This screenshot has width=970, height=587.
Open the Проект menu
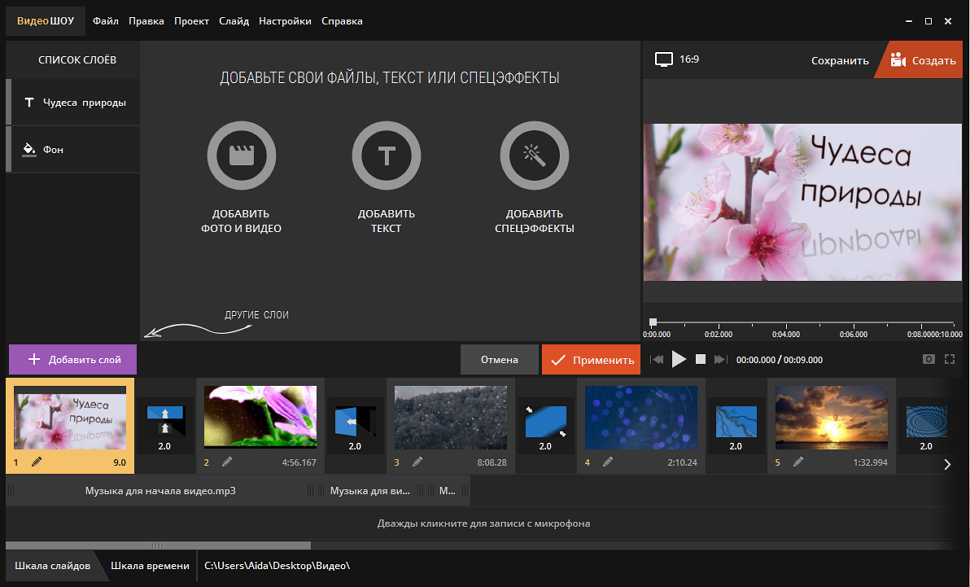click(x=191, y=21)
